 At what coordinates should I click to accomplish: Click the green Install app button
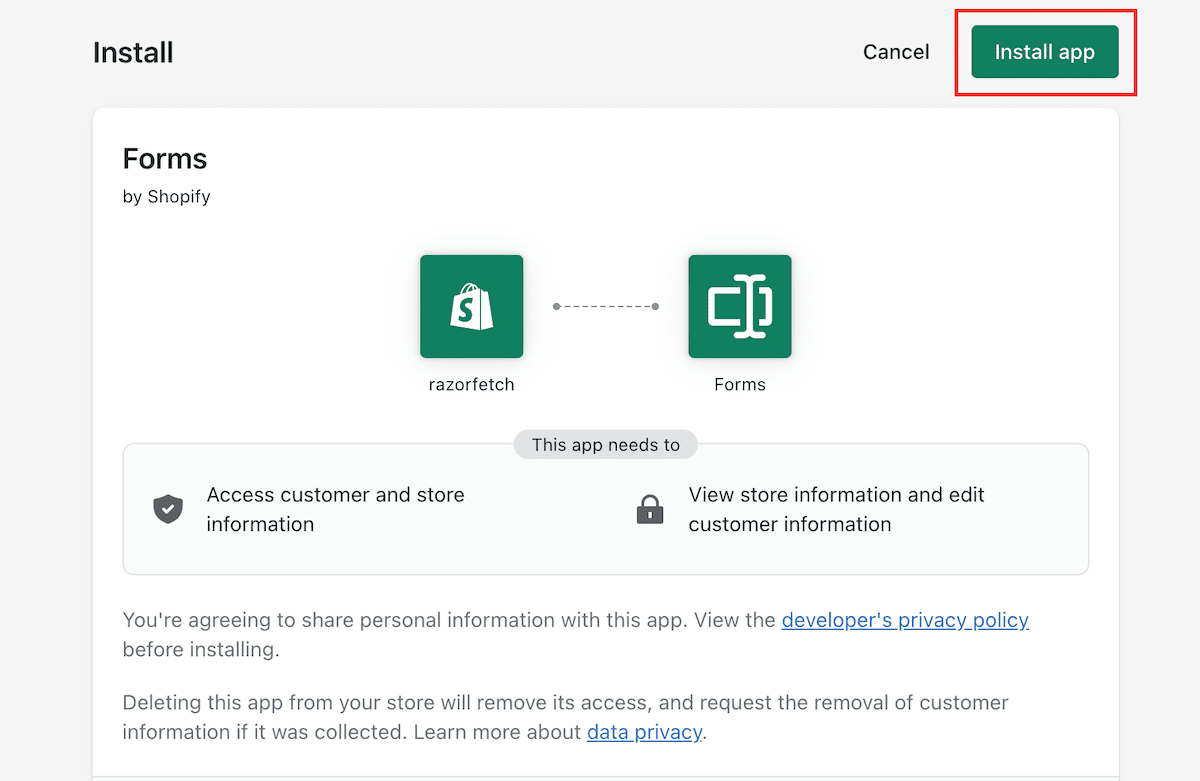pos(1044,52)
